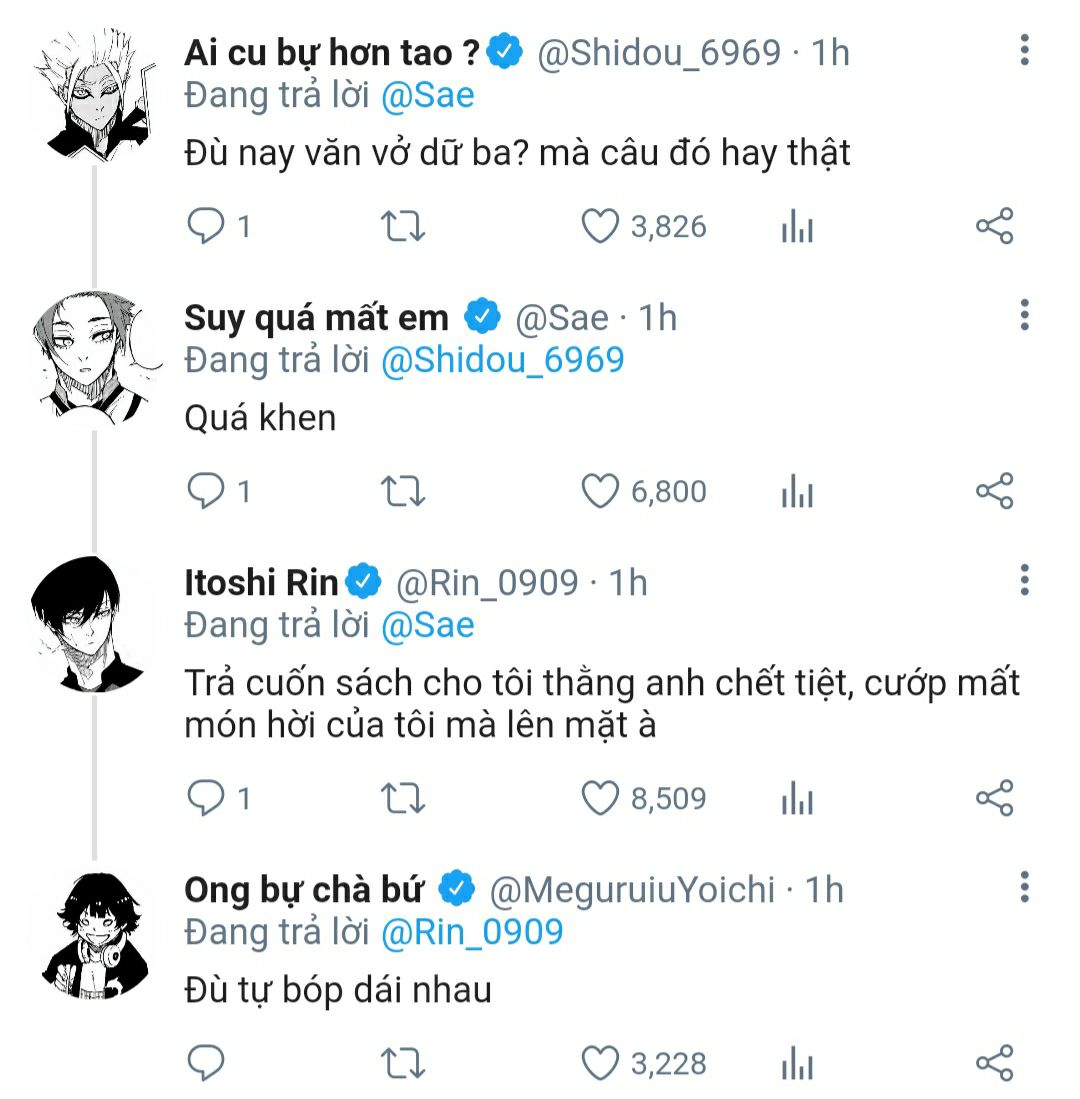This screenshot has height=1099, width=1080.
Task: Share the tweet by @MeguruiuYoichi
Action: click(994, 1063)
